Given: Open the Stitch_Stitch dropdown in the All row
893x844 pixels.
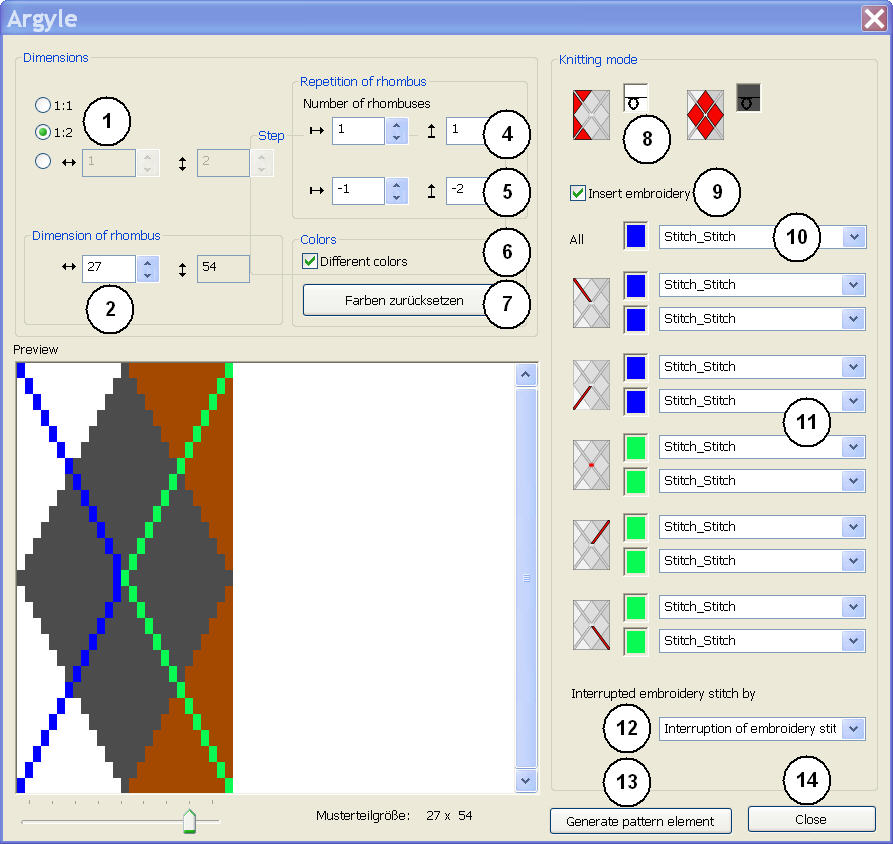Looking at the screenshot, I should [x=853, y=237].
